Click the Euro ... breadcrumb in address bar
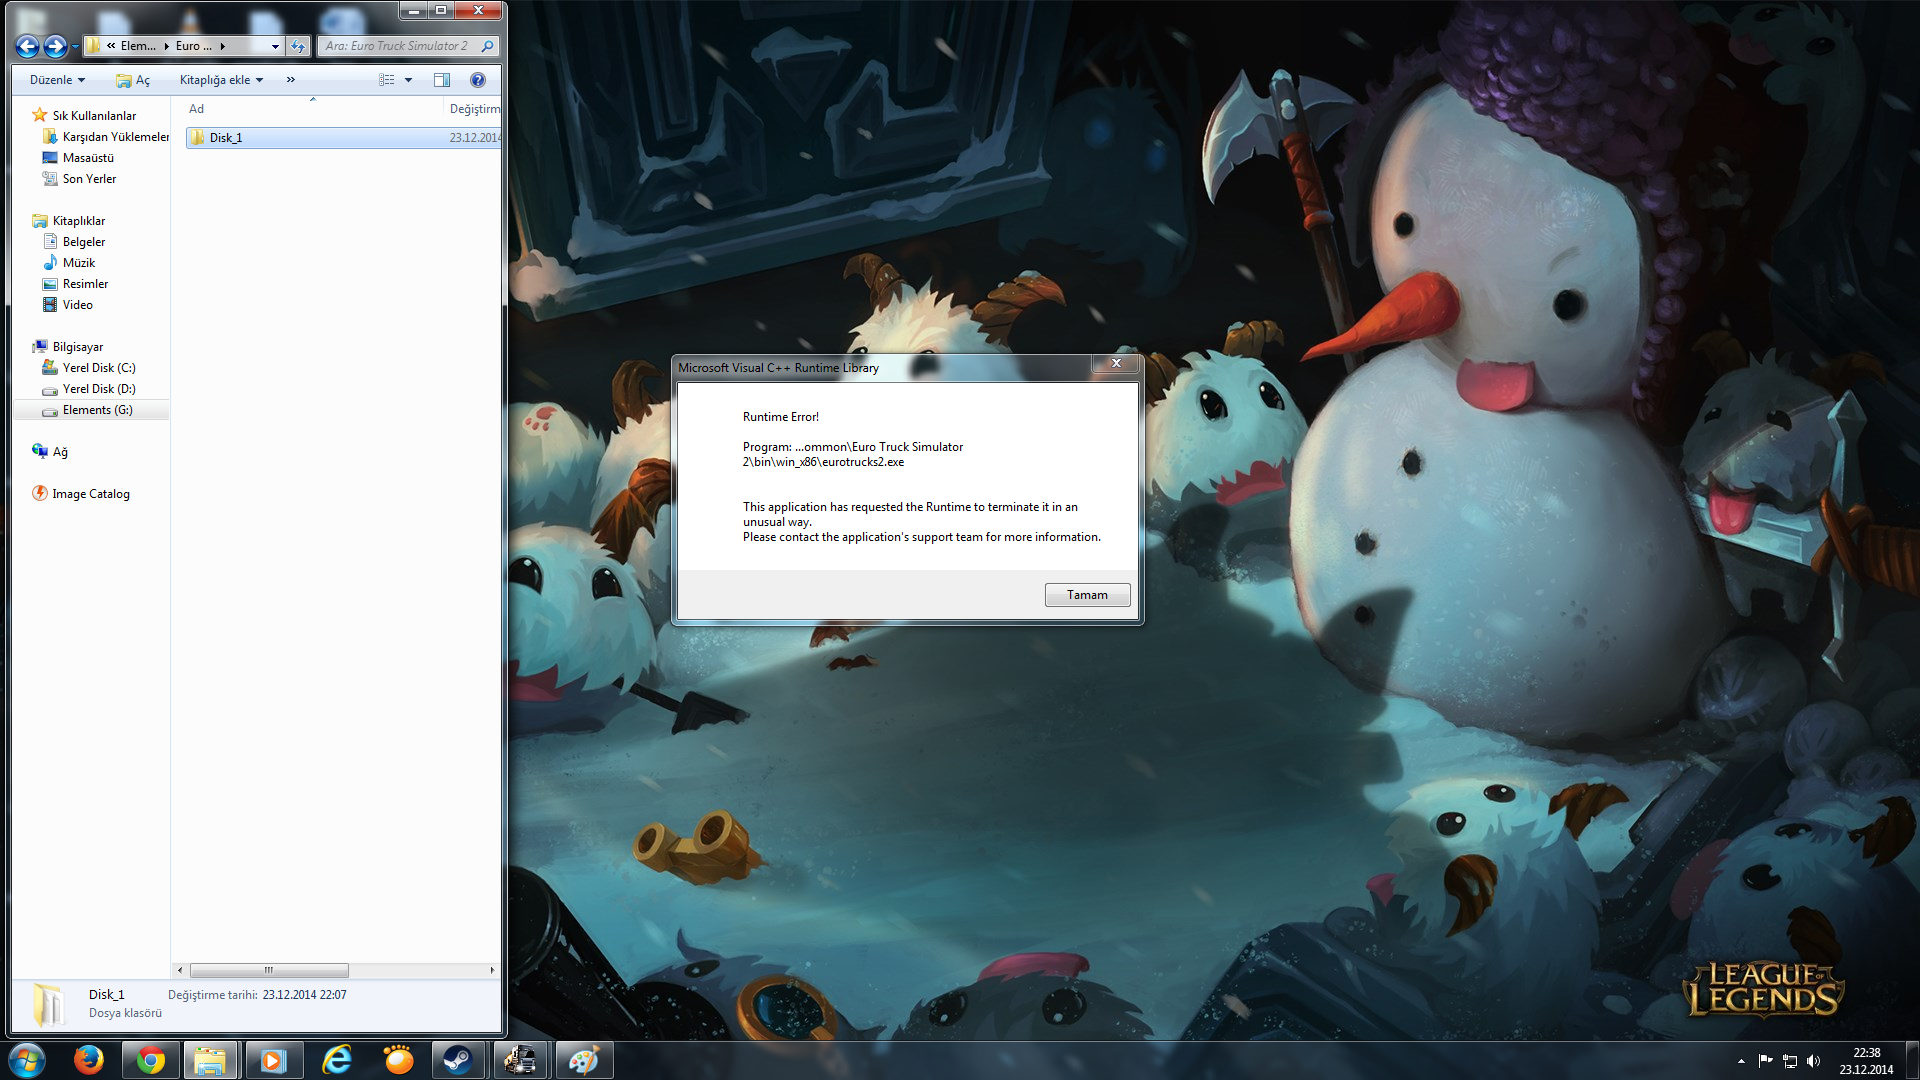Screen dimensions: 1920x1080 [x=193, y=46]
